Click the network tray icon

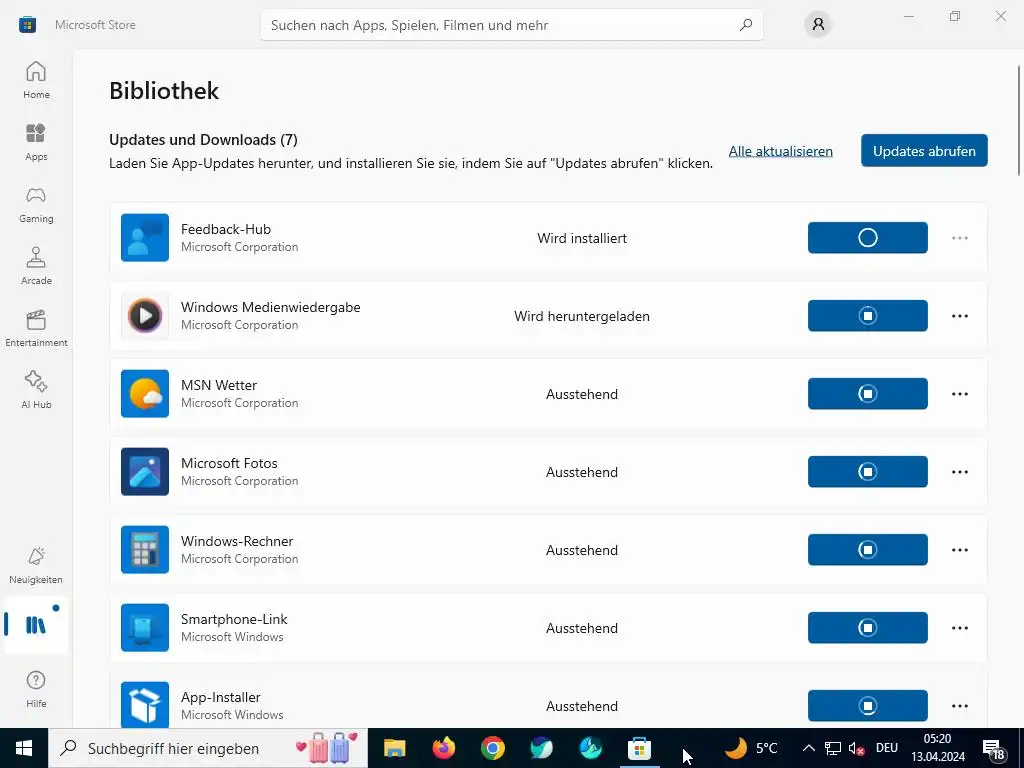tap(833, 748)
